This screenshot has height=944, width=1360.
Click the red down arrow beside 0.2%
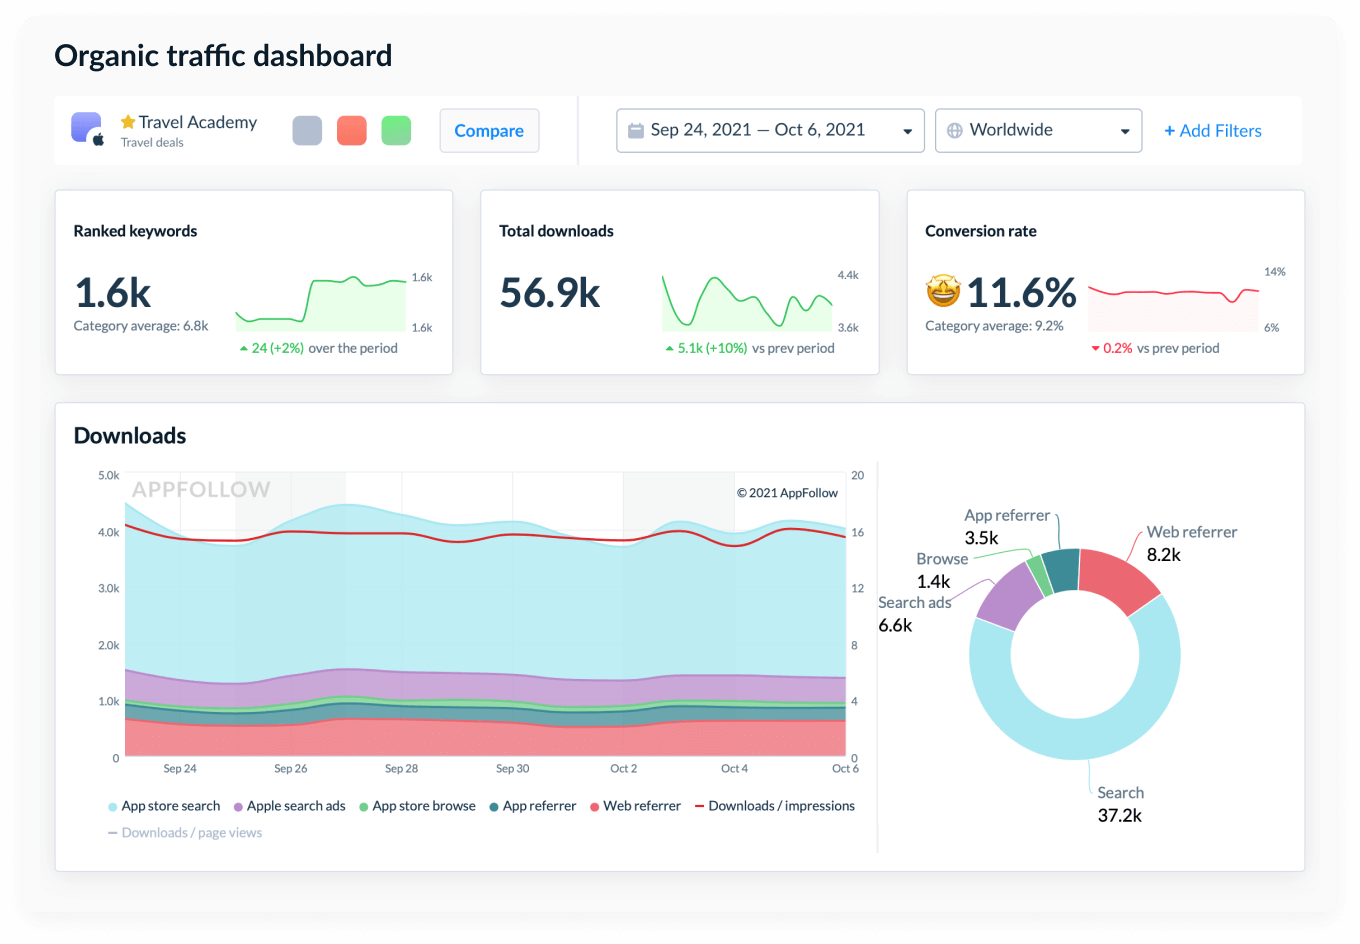[1095, 349]
